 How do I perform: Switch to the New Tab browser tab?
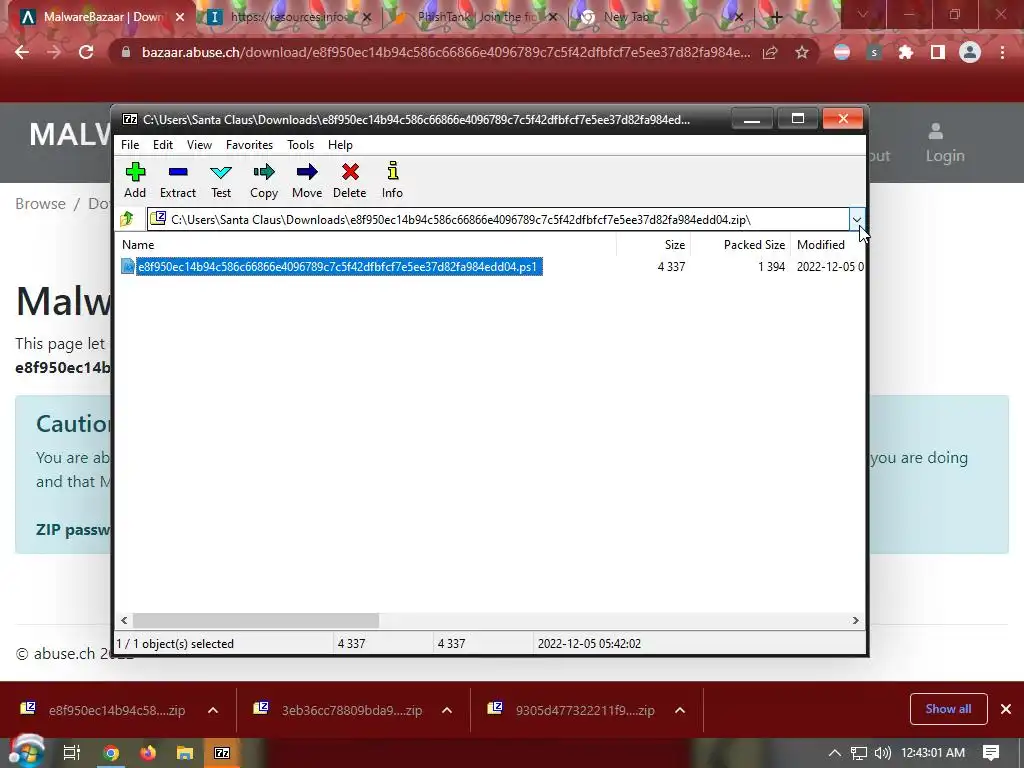point(660,17)
